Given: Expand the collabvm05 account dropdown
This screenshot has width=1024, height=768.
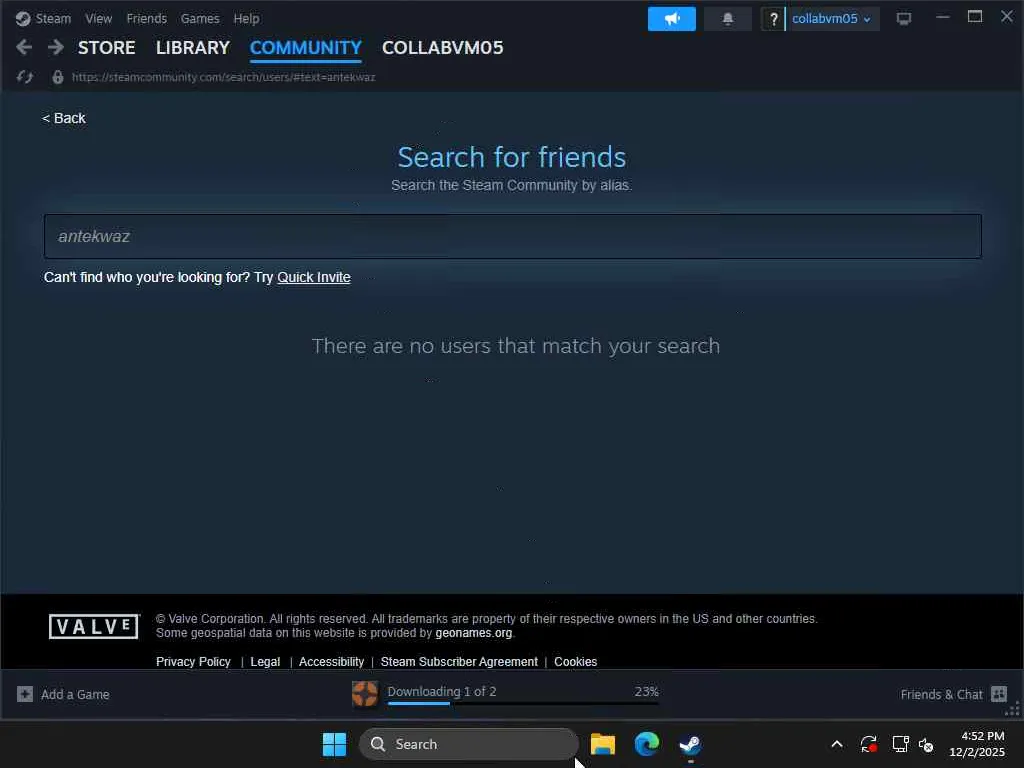Looking at the screenshot, I should click(x=831, y=18).
